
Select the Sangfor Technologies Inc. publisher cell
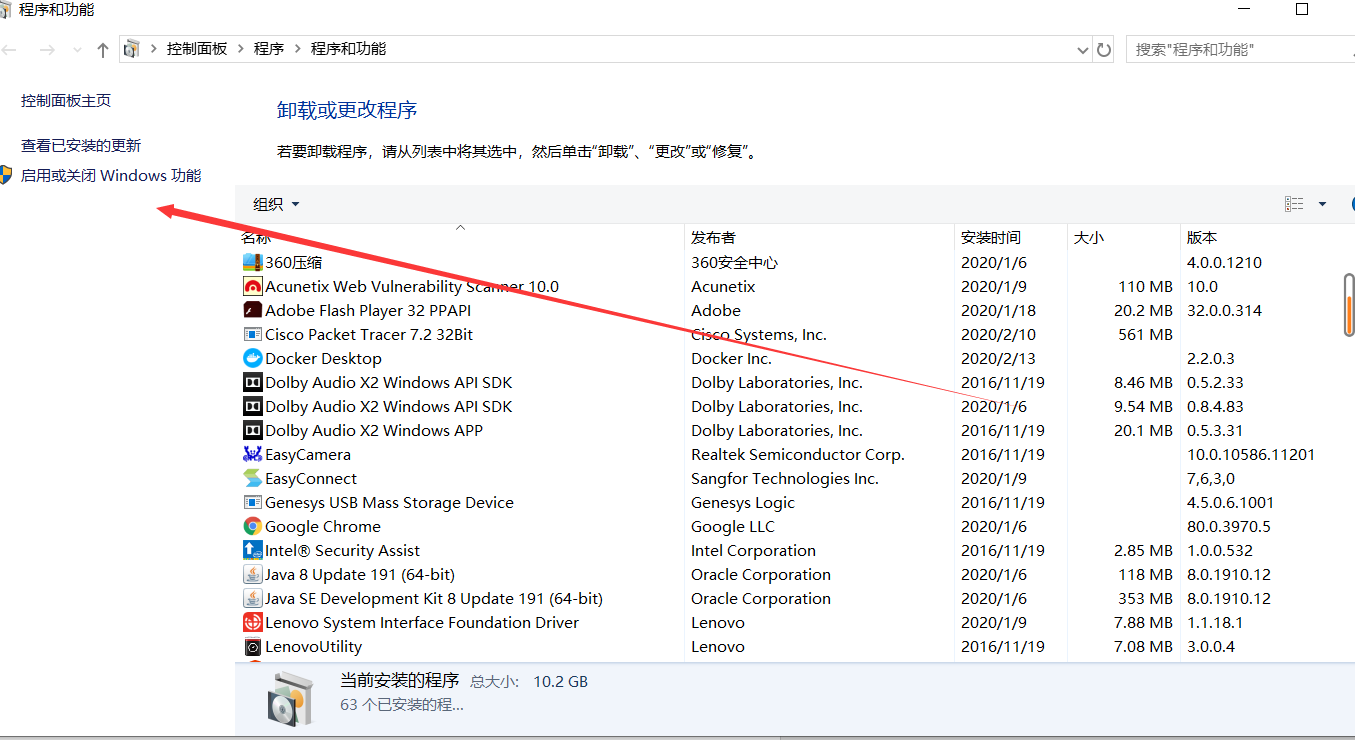pyautogui.click(x=785, y=478)
